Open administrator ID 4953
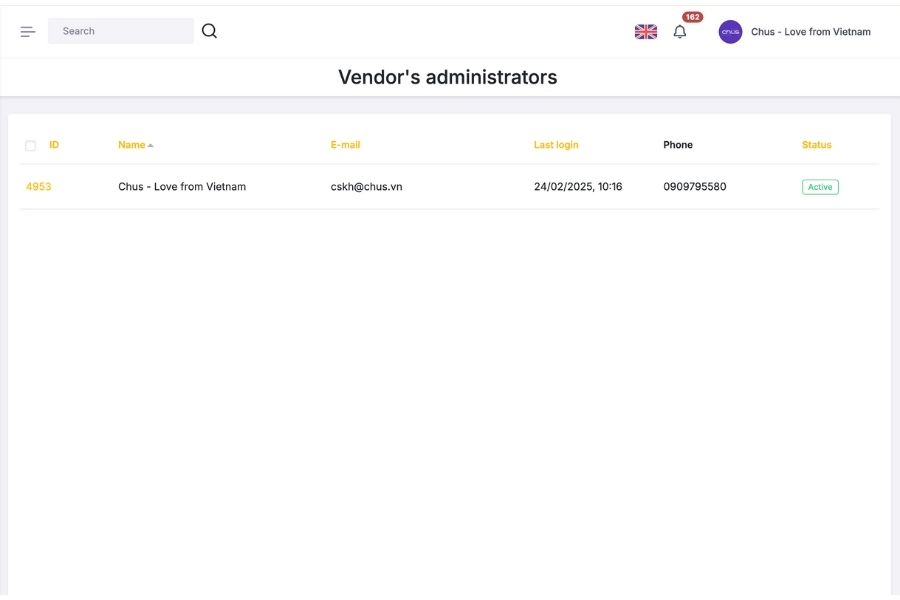 pos(38,187)
